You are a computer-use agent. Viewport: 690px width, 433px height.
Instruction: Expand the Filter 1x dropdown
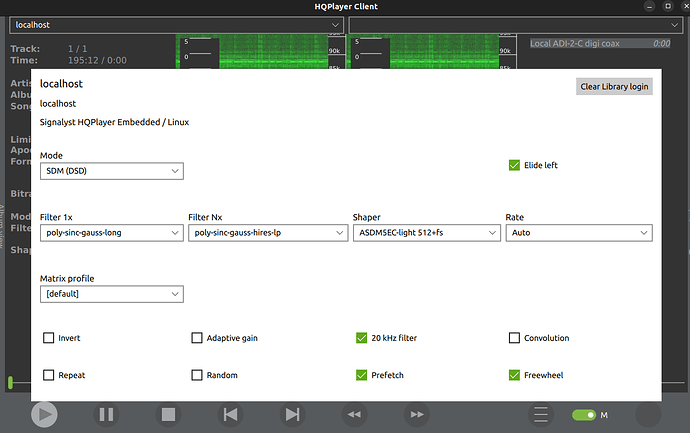[110, 233]
